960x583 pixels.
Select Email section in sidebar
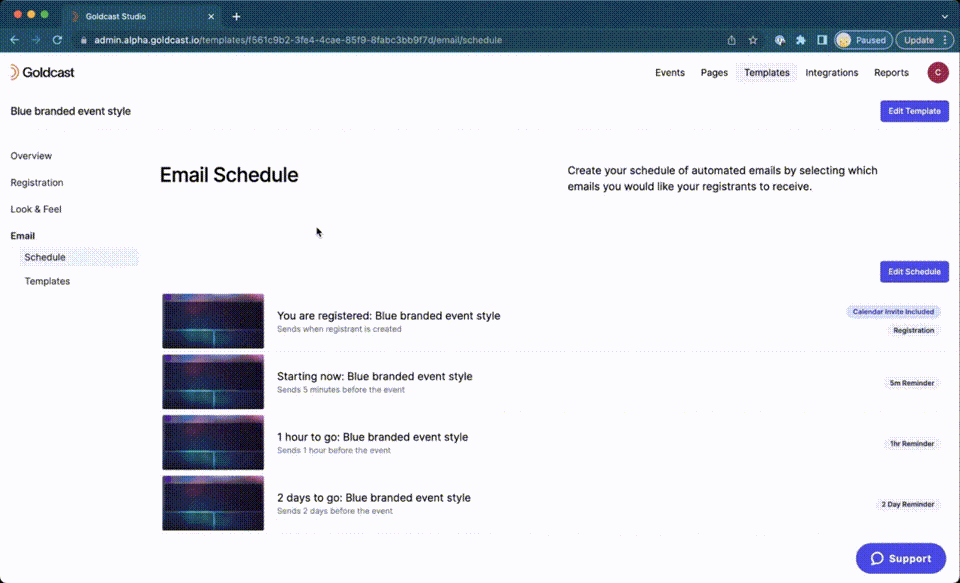[x=23, y=236]
